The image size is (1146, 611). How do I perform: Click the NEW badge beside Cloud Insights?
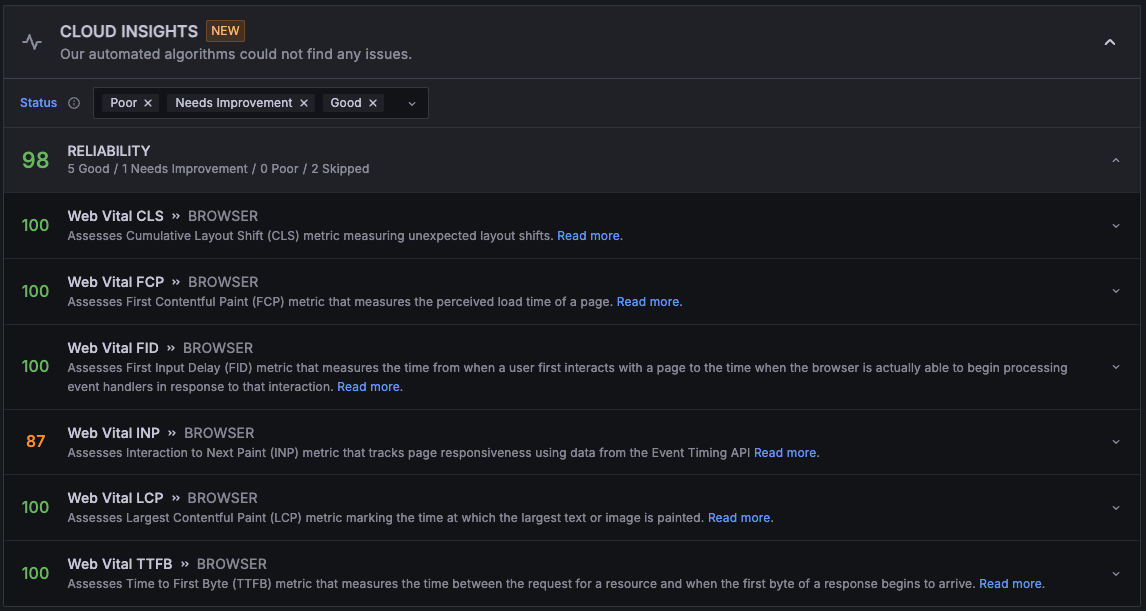[x=225, y=31]
